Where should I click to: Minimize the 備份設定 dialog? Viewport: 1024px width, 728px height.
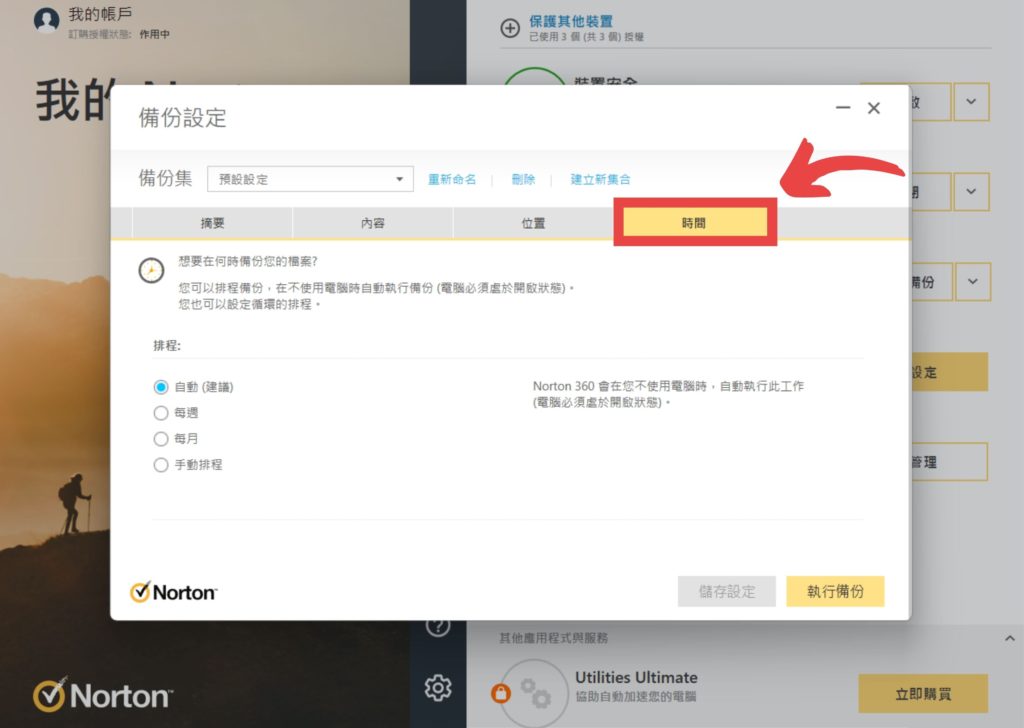pos(843,108)
